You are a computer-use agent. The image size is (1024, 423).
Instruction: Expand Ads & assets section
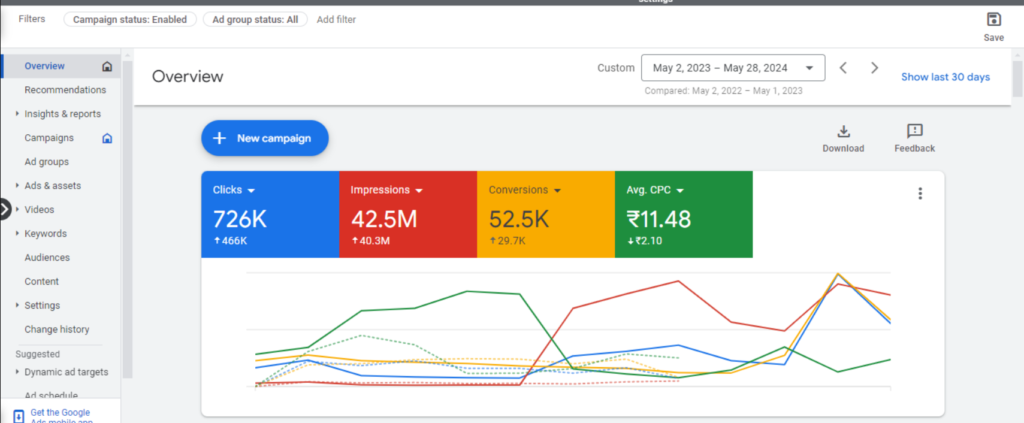click(17, 185)
